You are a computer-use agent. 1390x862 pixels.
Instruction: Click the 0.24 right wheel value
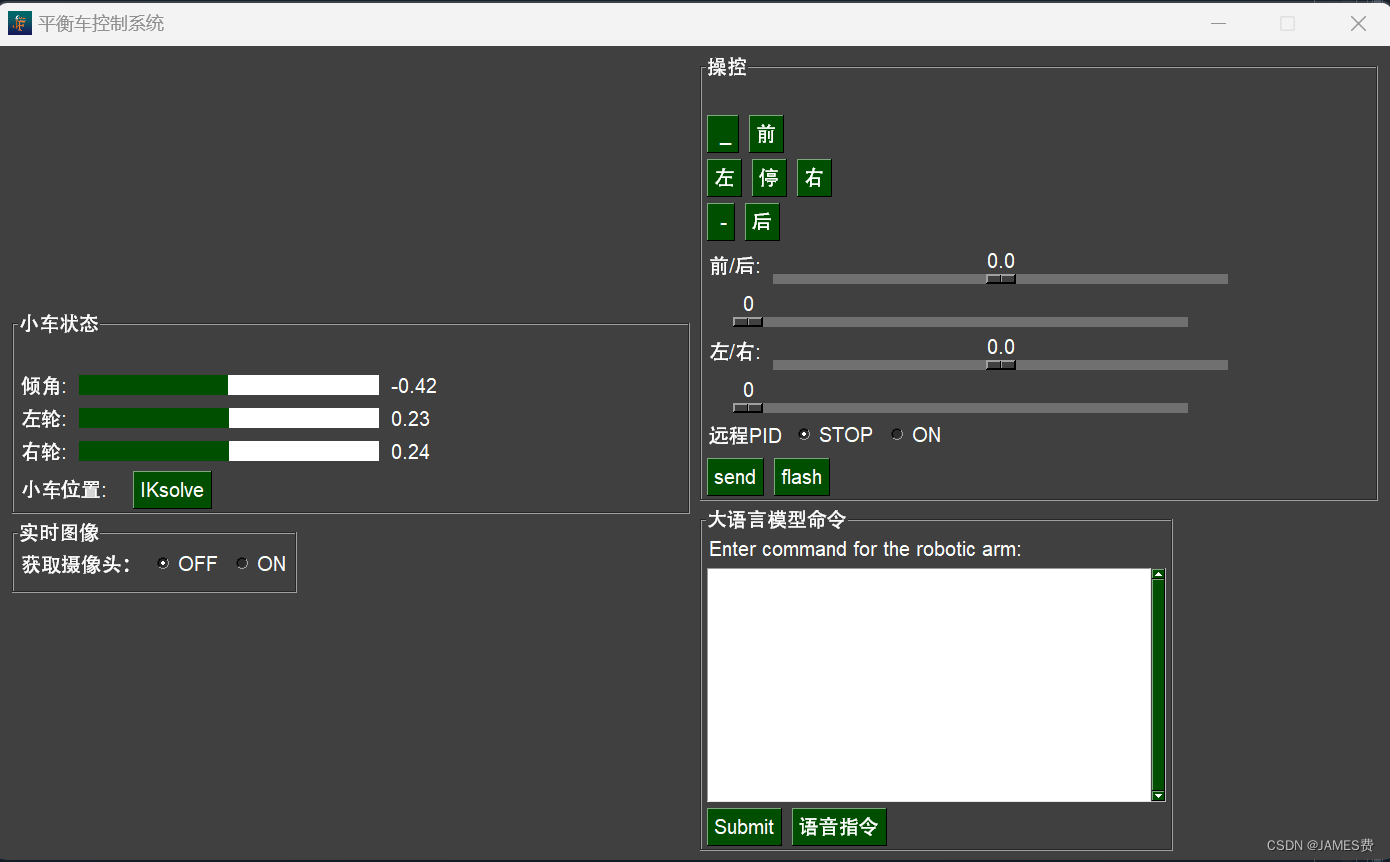411,452
